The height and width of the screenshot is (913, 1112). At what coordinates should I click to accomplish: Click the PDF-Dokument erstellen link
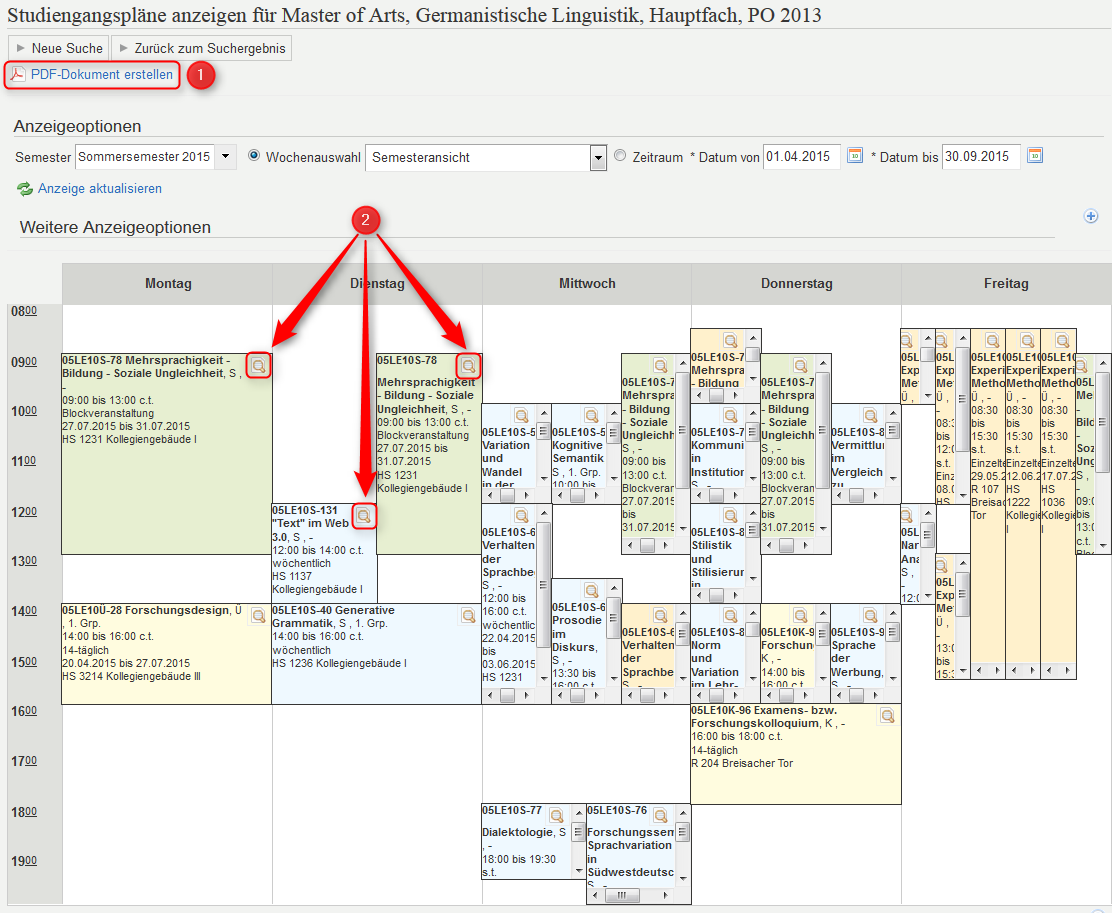(101, 74)
